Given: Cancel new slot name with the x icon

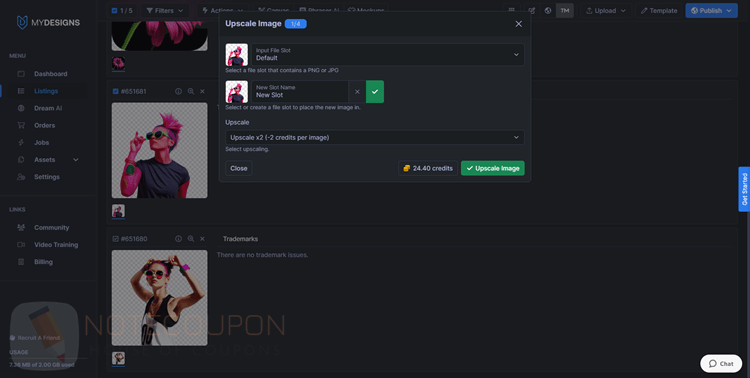Looking at the screenshot, I should pyautogui.click(x=357, y=92).
